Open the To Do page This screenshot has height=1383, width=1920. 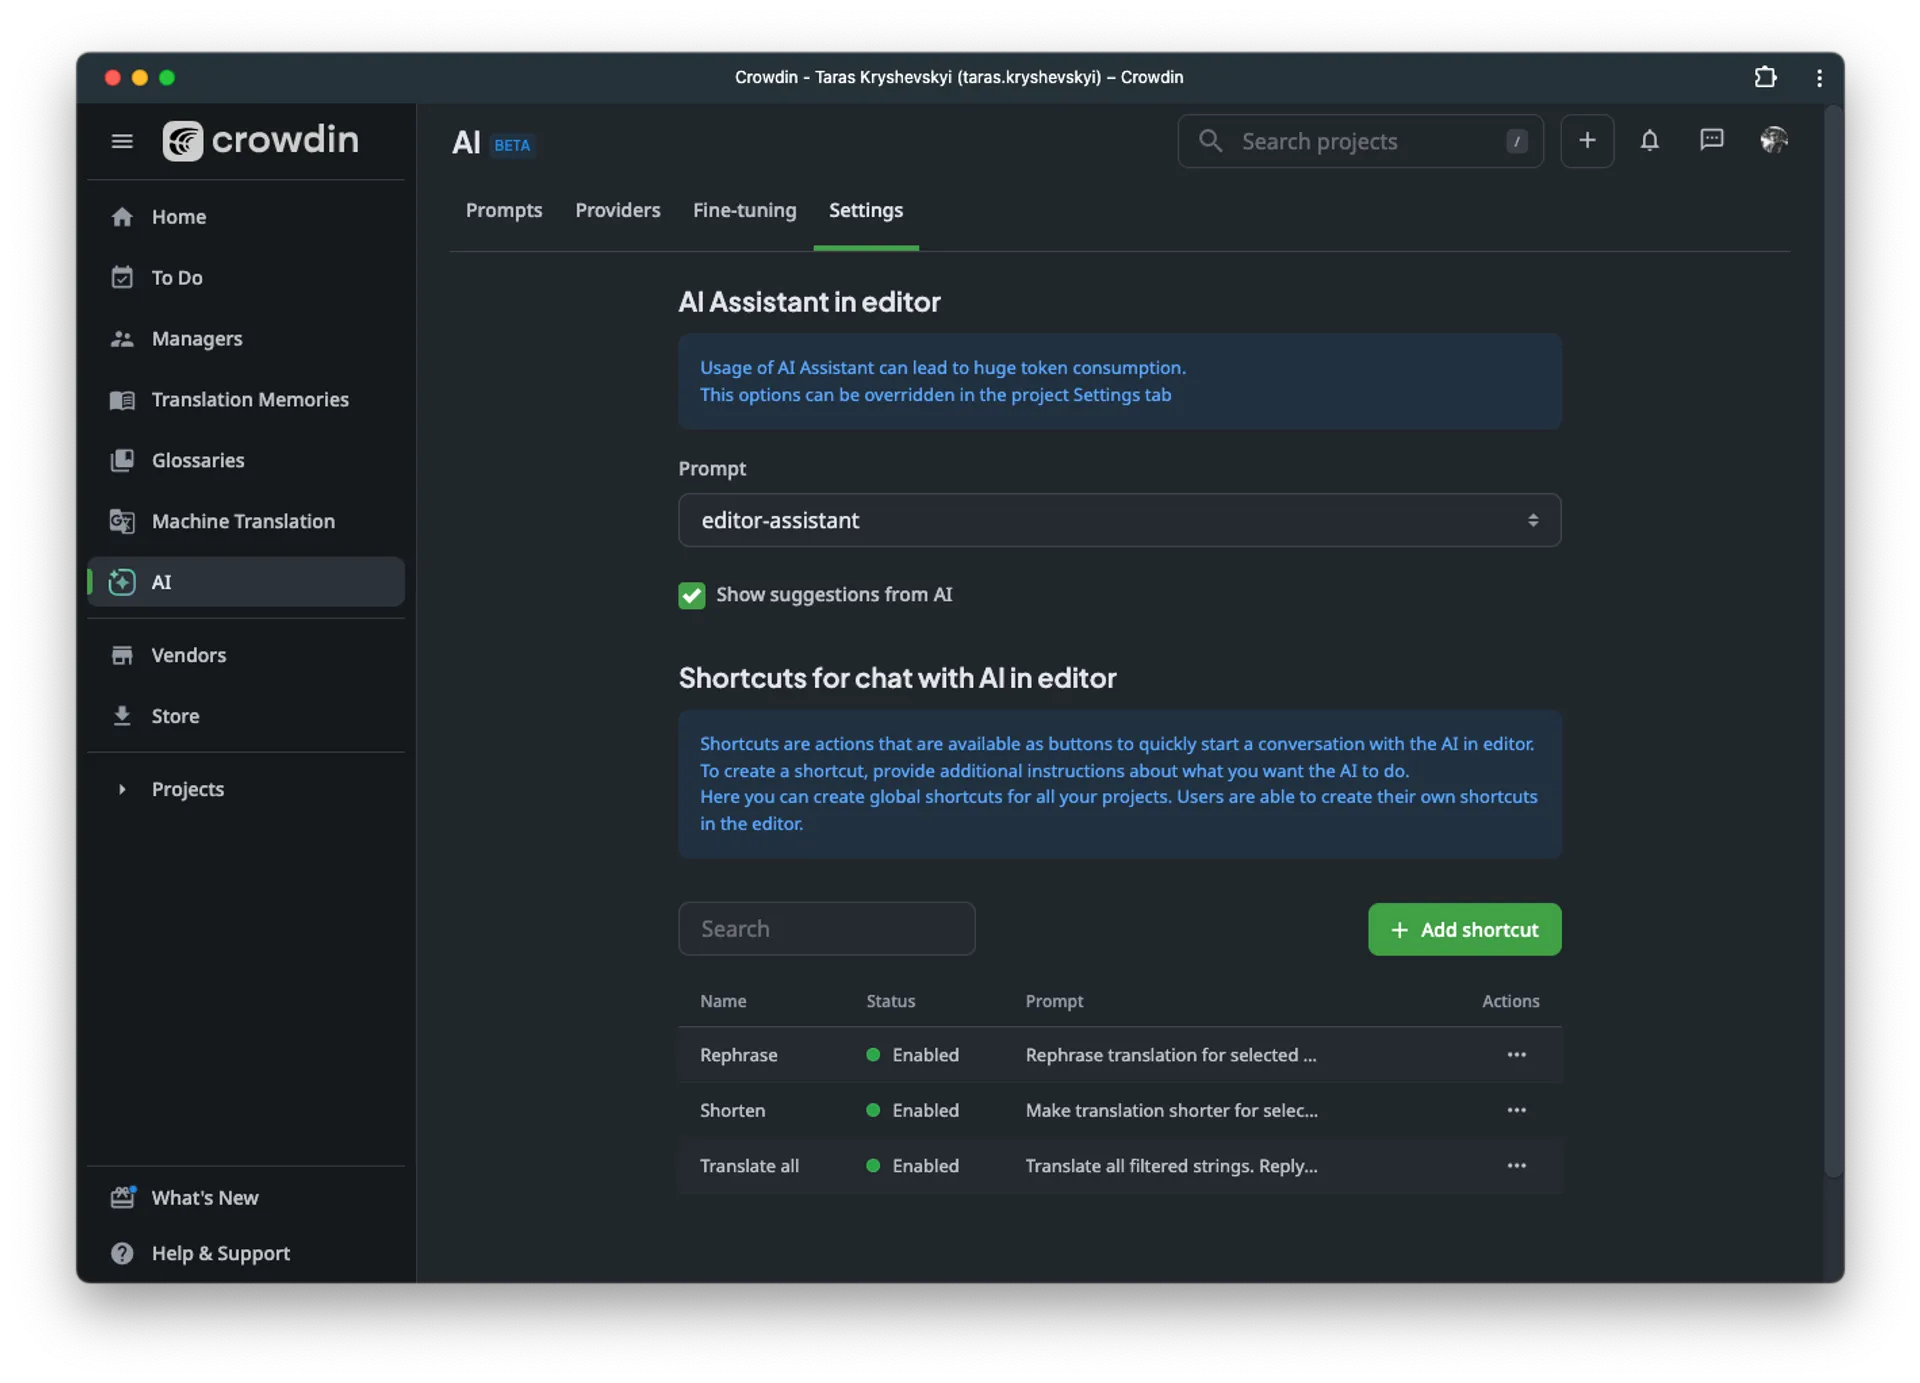[x=246, y=278]
